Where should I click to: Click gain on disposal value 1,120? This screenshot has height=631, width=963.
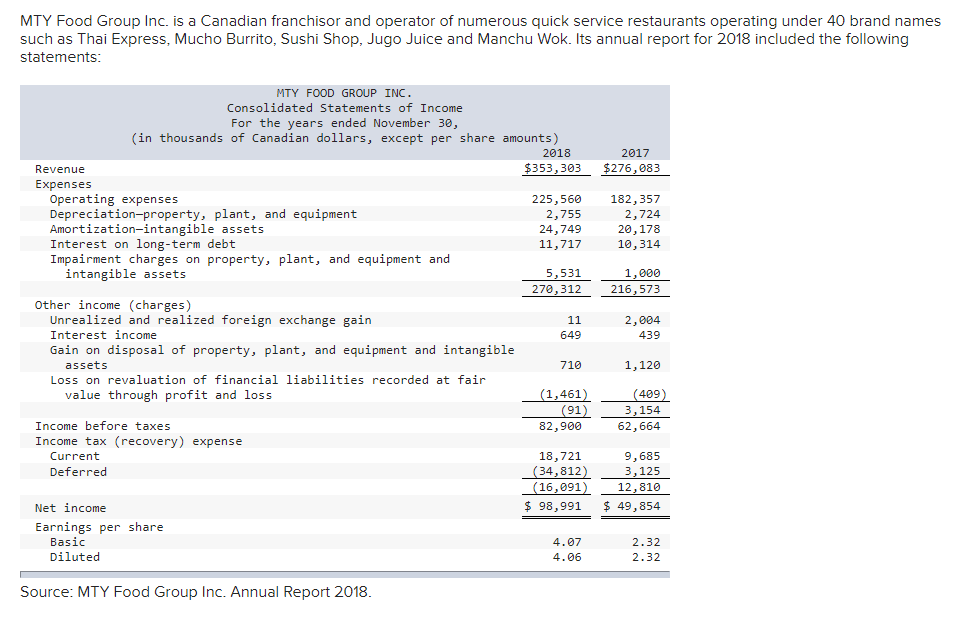pyautogui.click(x=642, y=366)
